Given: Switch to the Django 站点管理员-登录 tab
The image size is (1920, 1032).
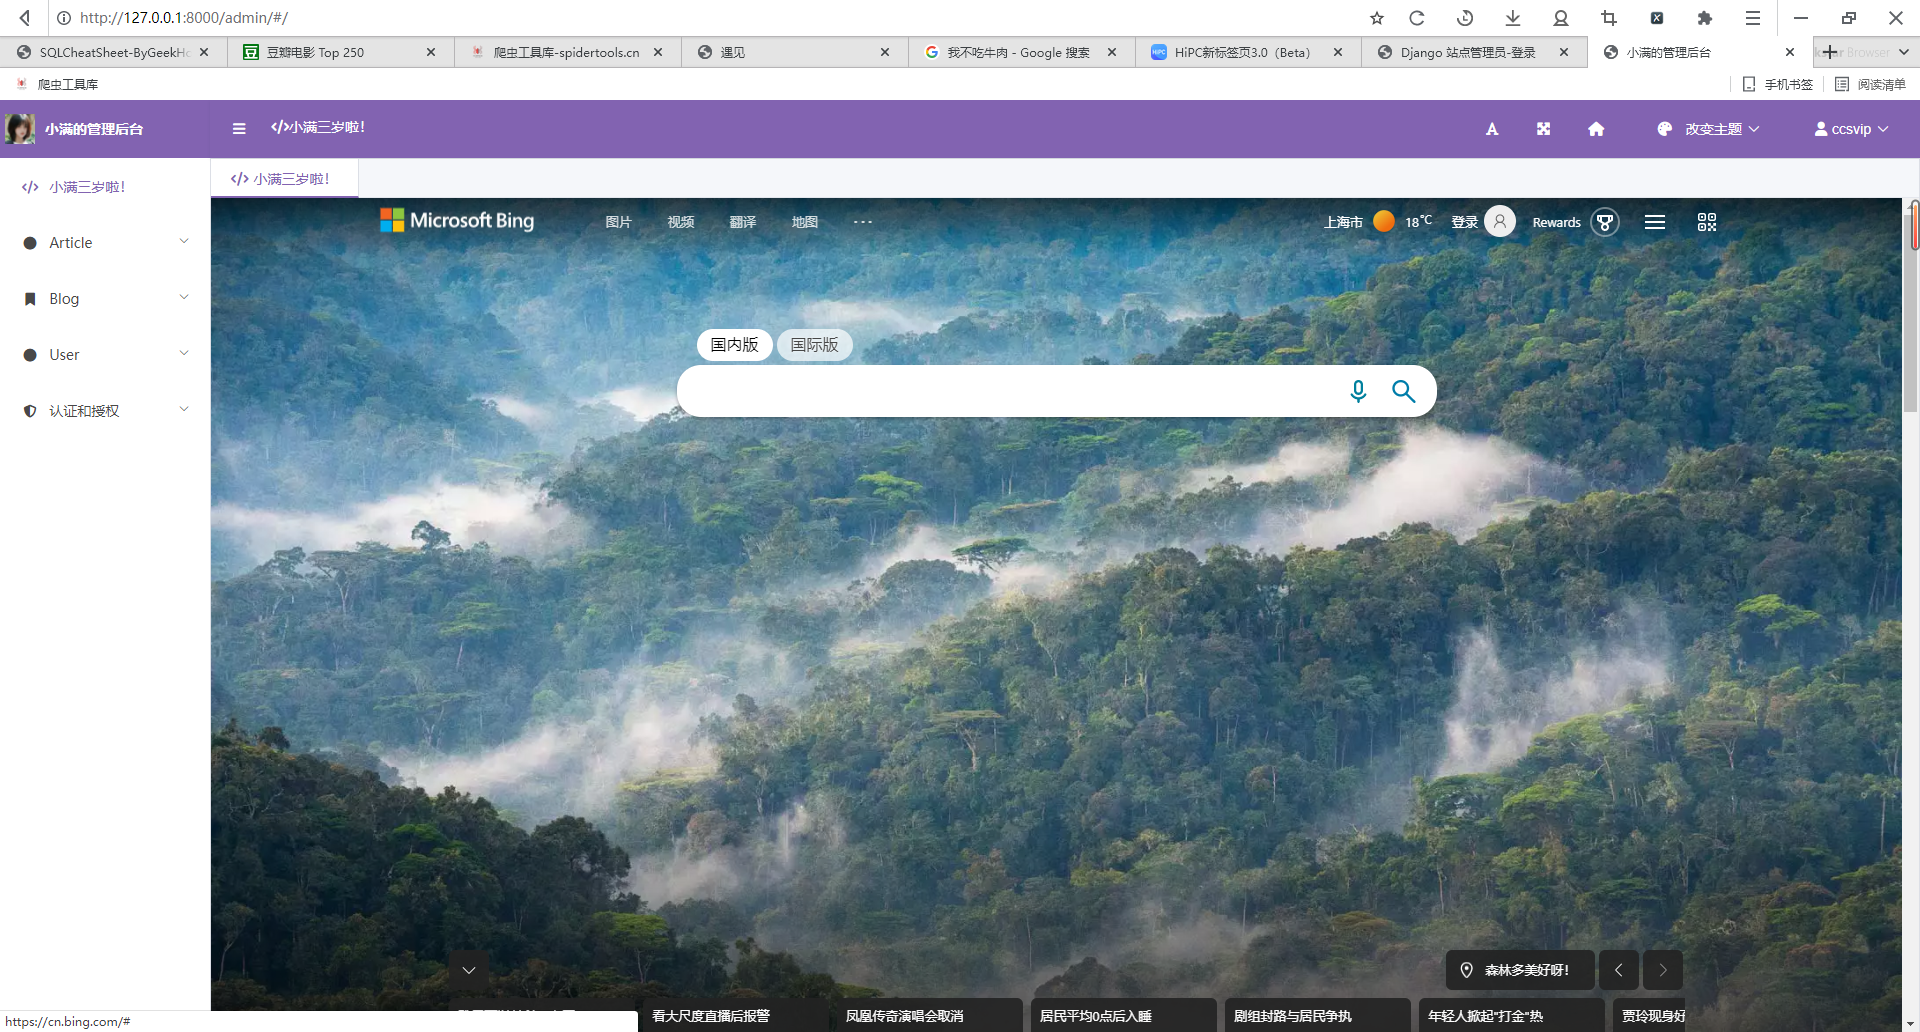Looking at the screenshot, I should pos(1474,52).
